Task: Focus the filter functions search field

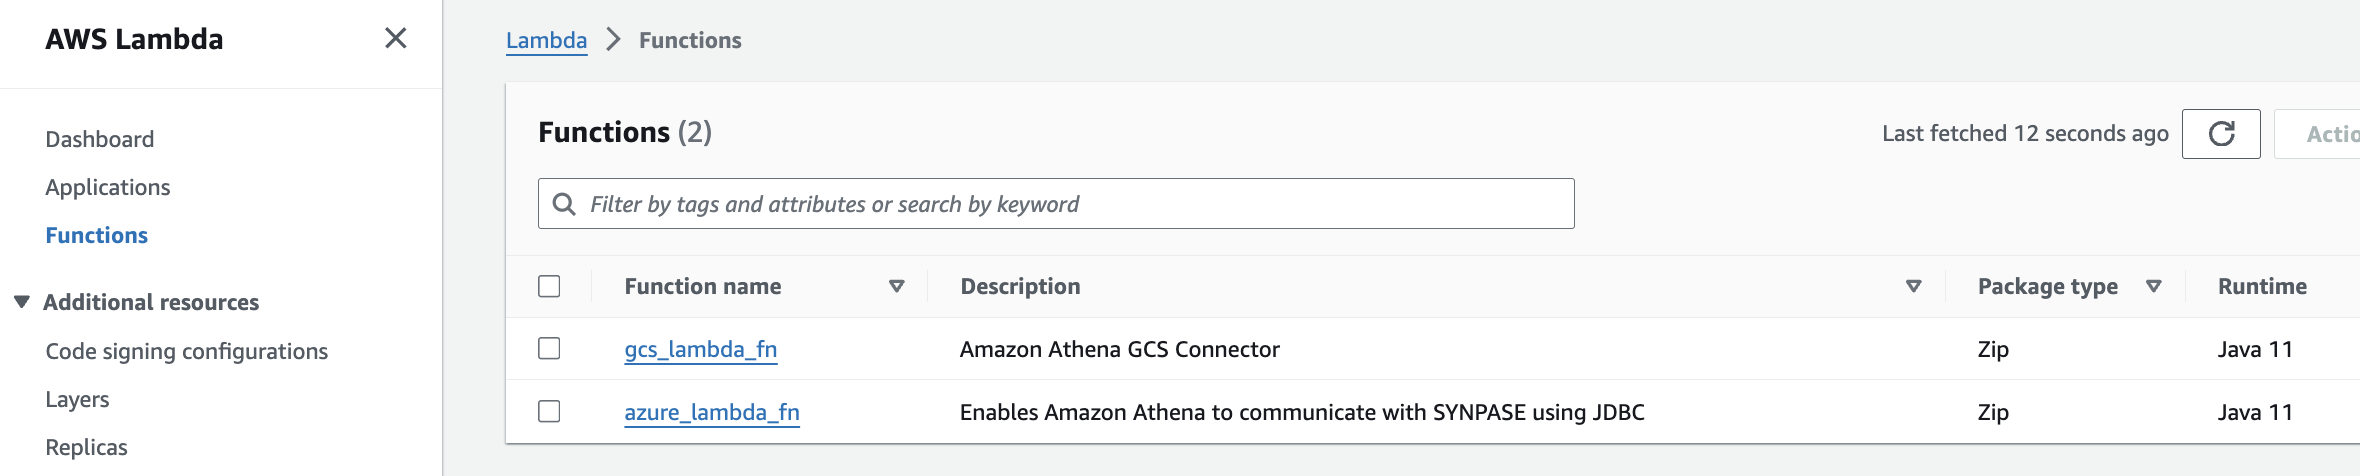Action: tap(1070, 204)
